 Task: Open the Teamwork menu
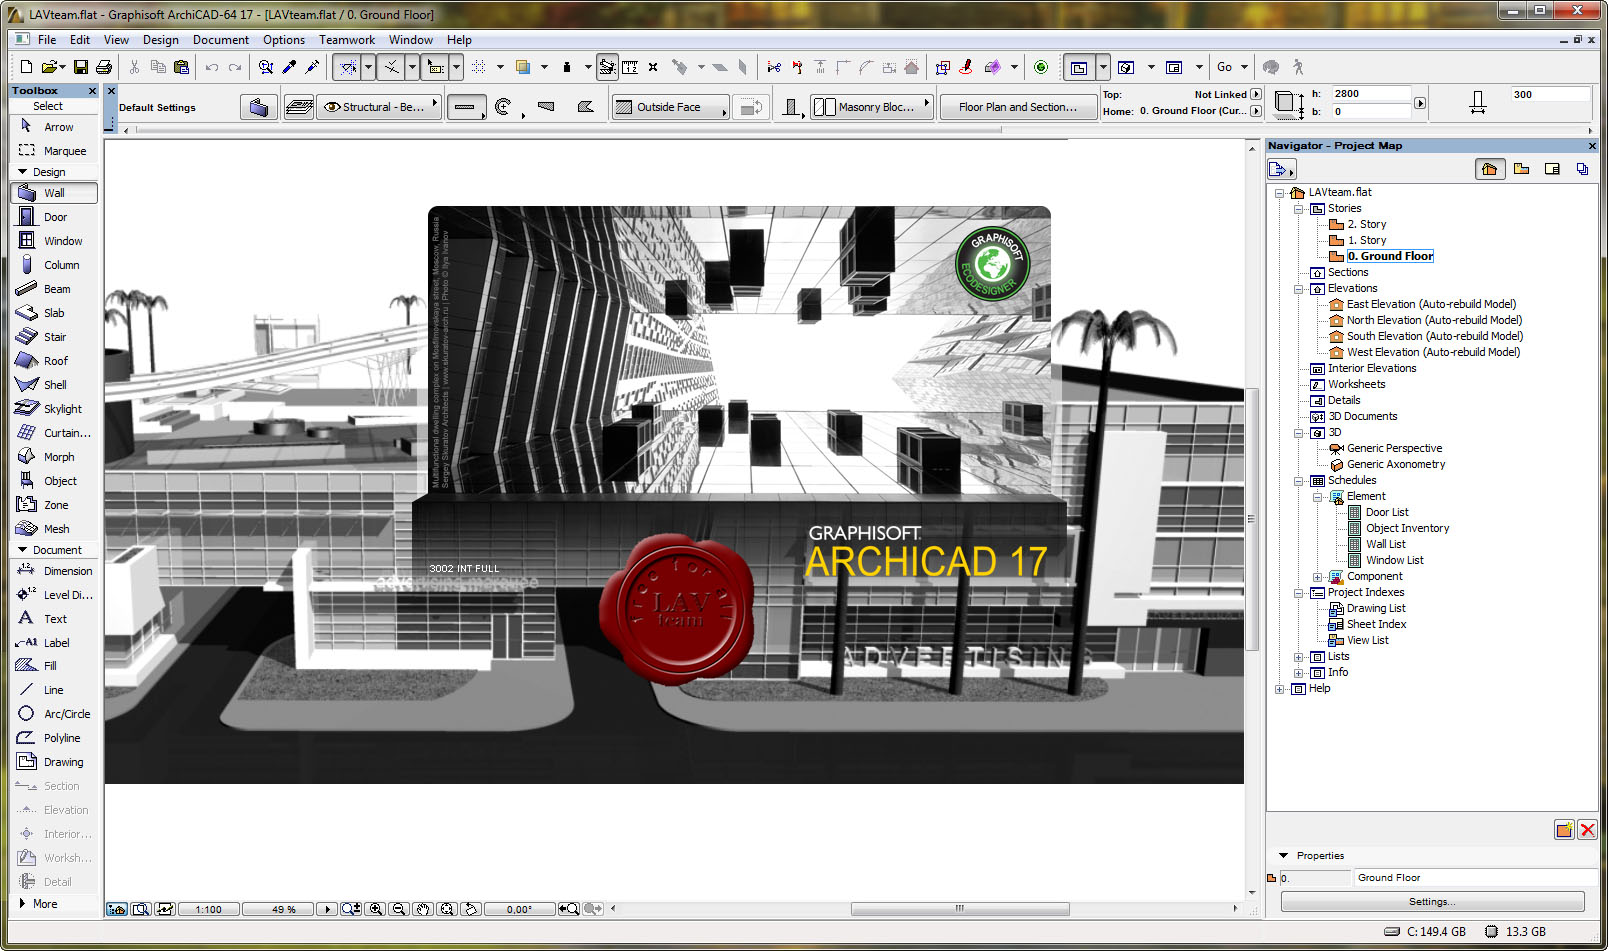pos(347,40)
